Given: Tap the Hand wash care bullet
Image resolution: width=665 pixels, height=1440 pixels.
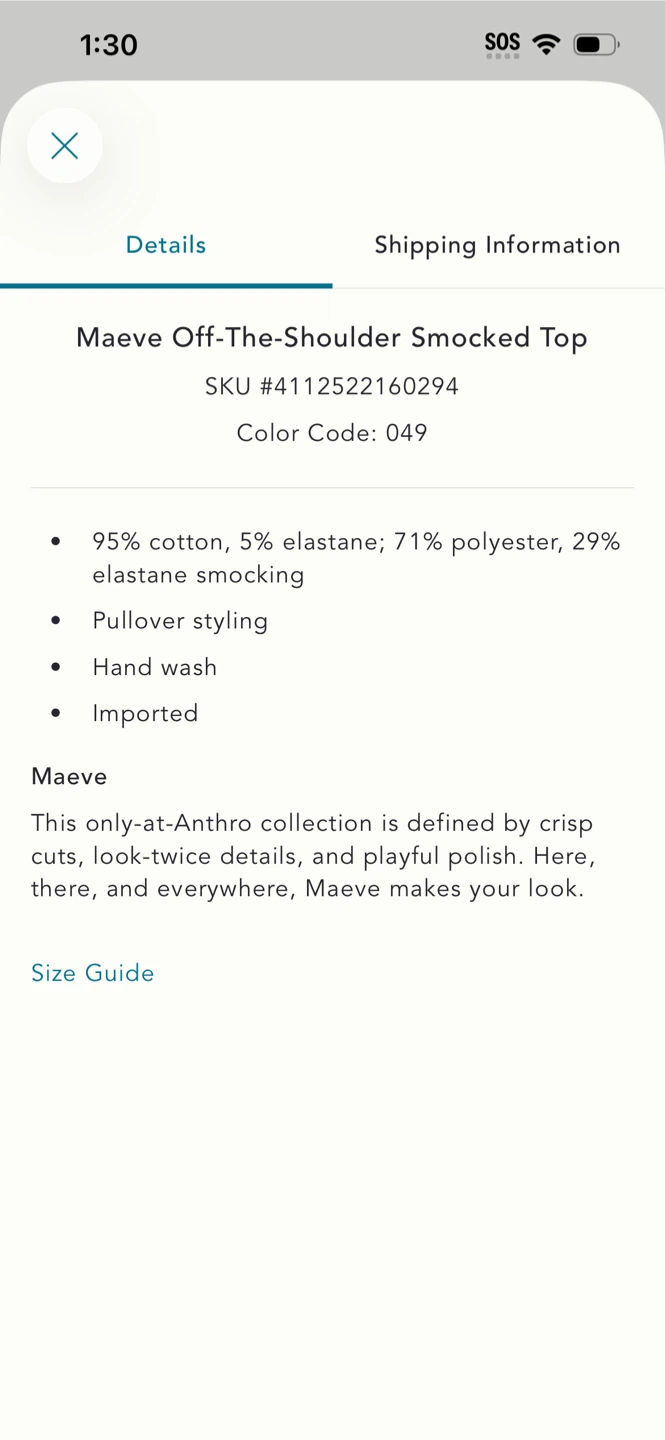Looking at the screenshot, I should 155,667.
